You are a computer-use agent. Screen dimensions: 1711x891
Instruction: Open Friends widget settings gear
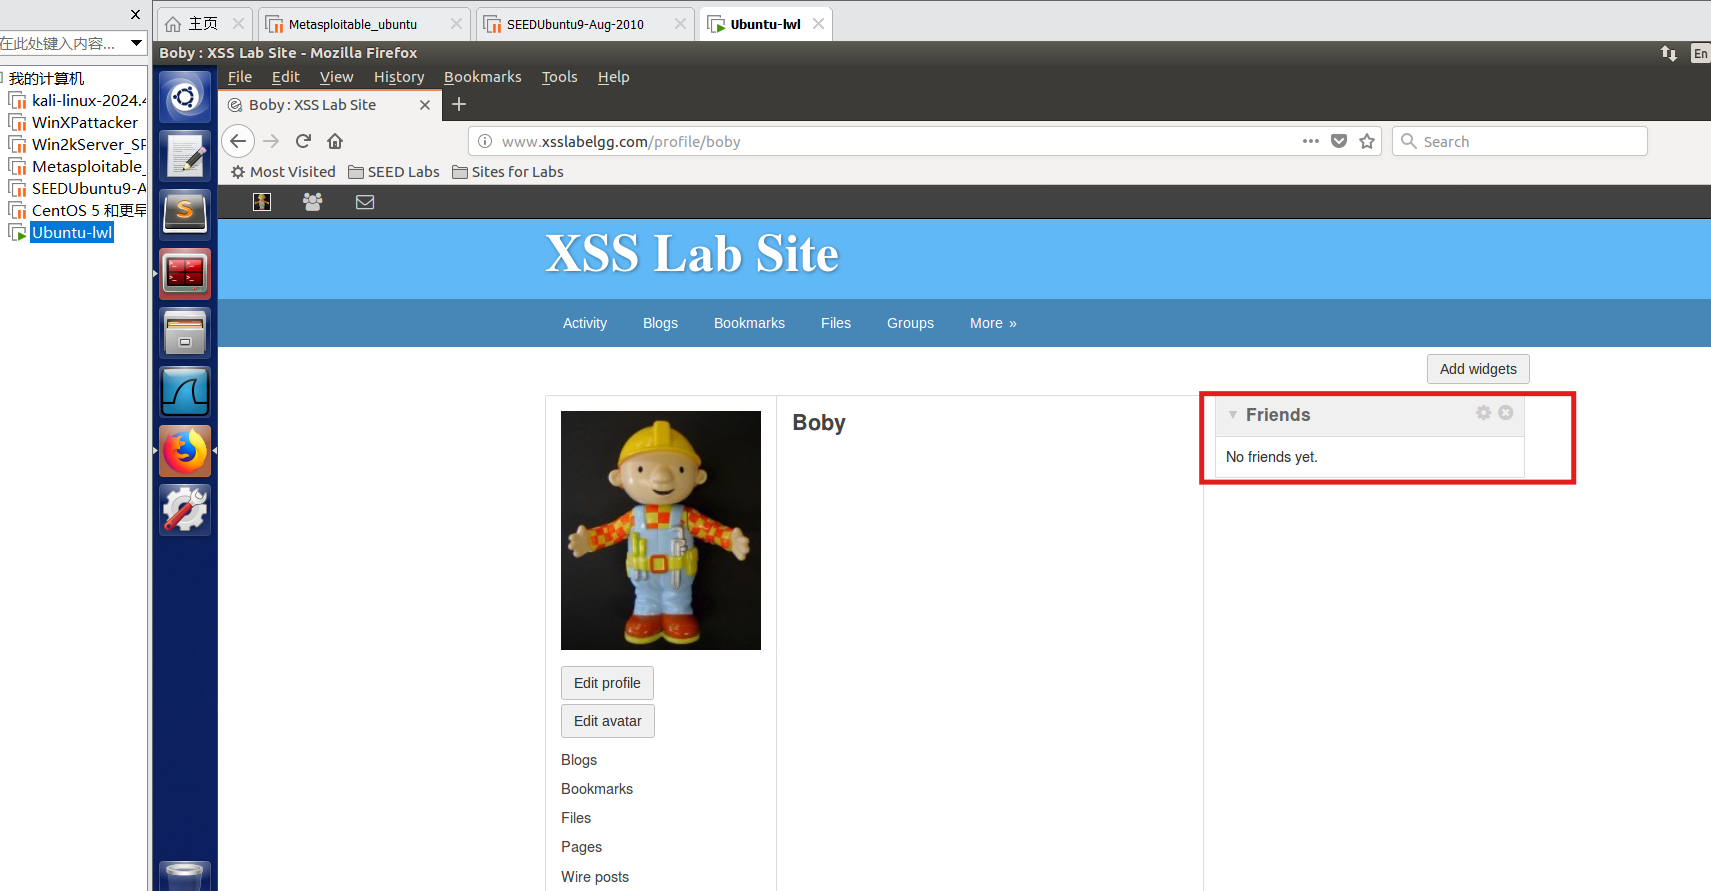click(1484, 413)
